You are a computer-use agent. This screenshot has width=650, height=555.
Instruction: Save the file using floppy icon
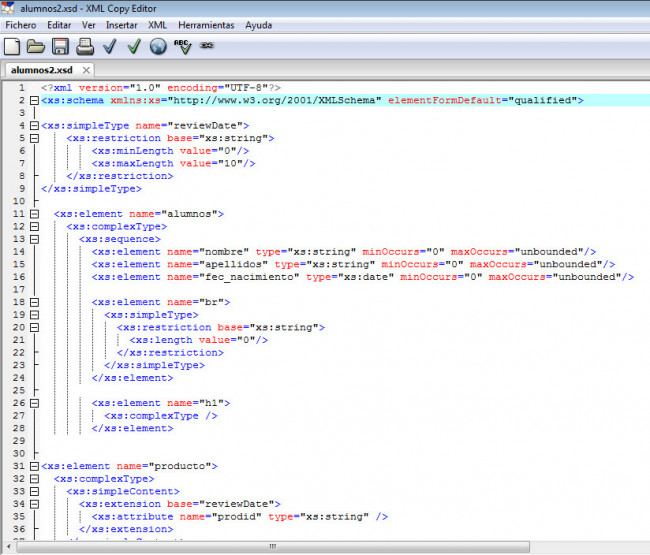[60, 46]
